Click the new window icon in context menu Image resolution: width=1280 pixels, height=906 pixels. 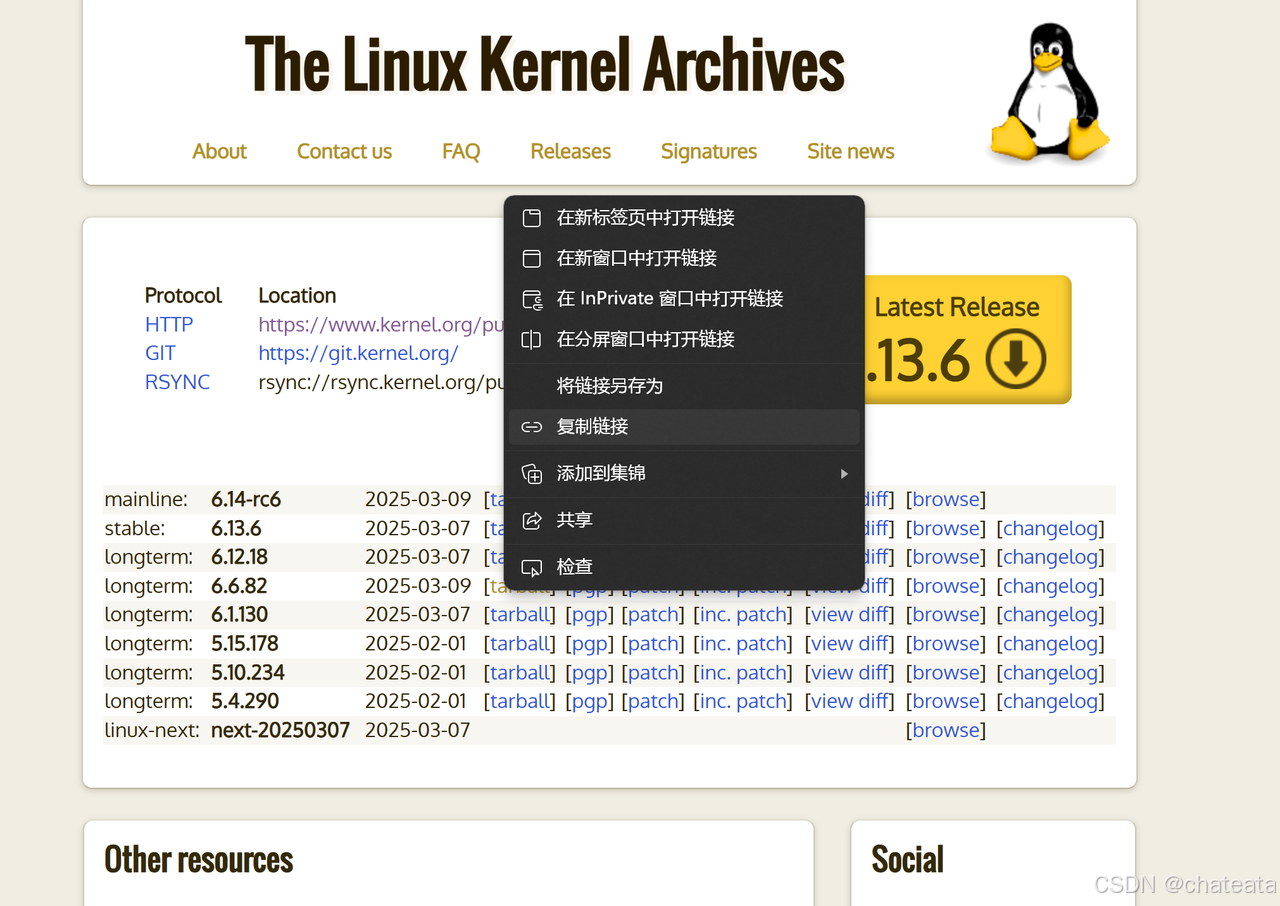532,258
